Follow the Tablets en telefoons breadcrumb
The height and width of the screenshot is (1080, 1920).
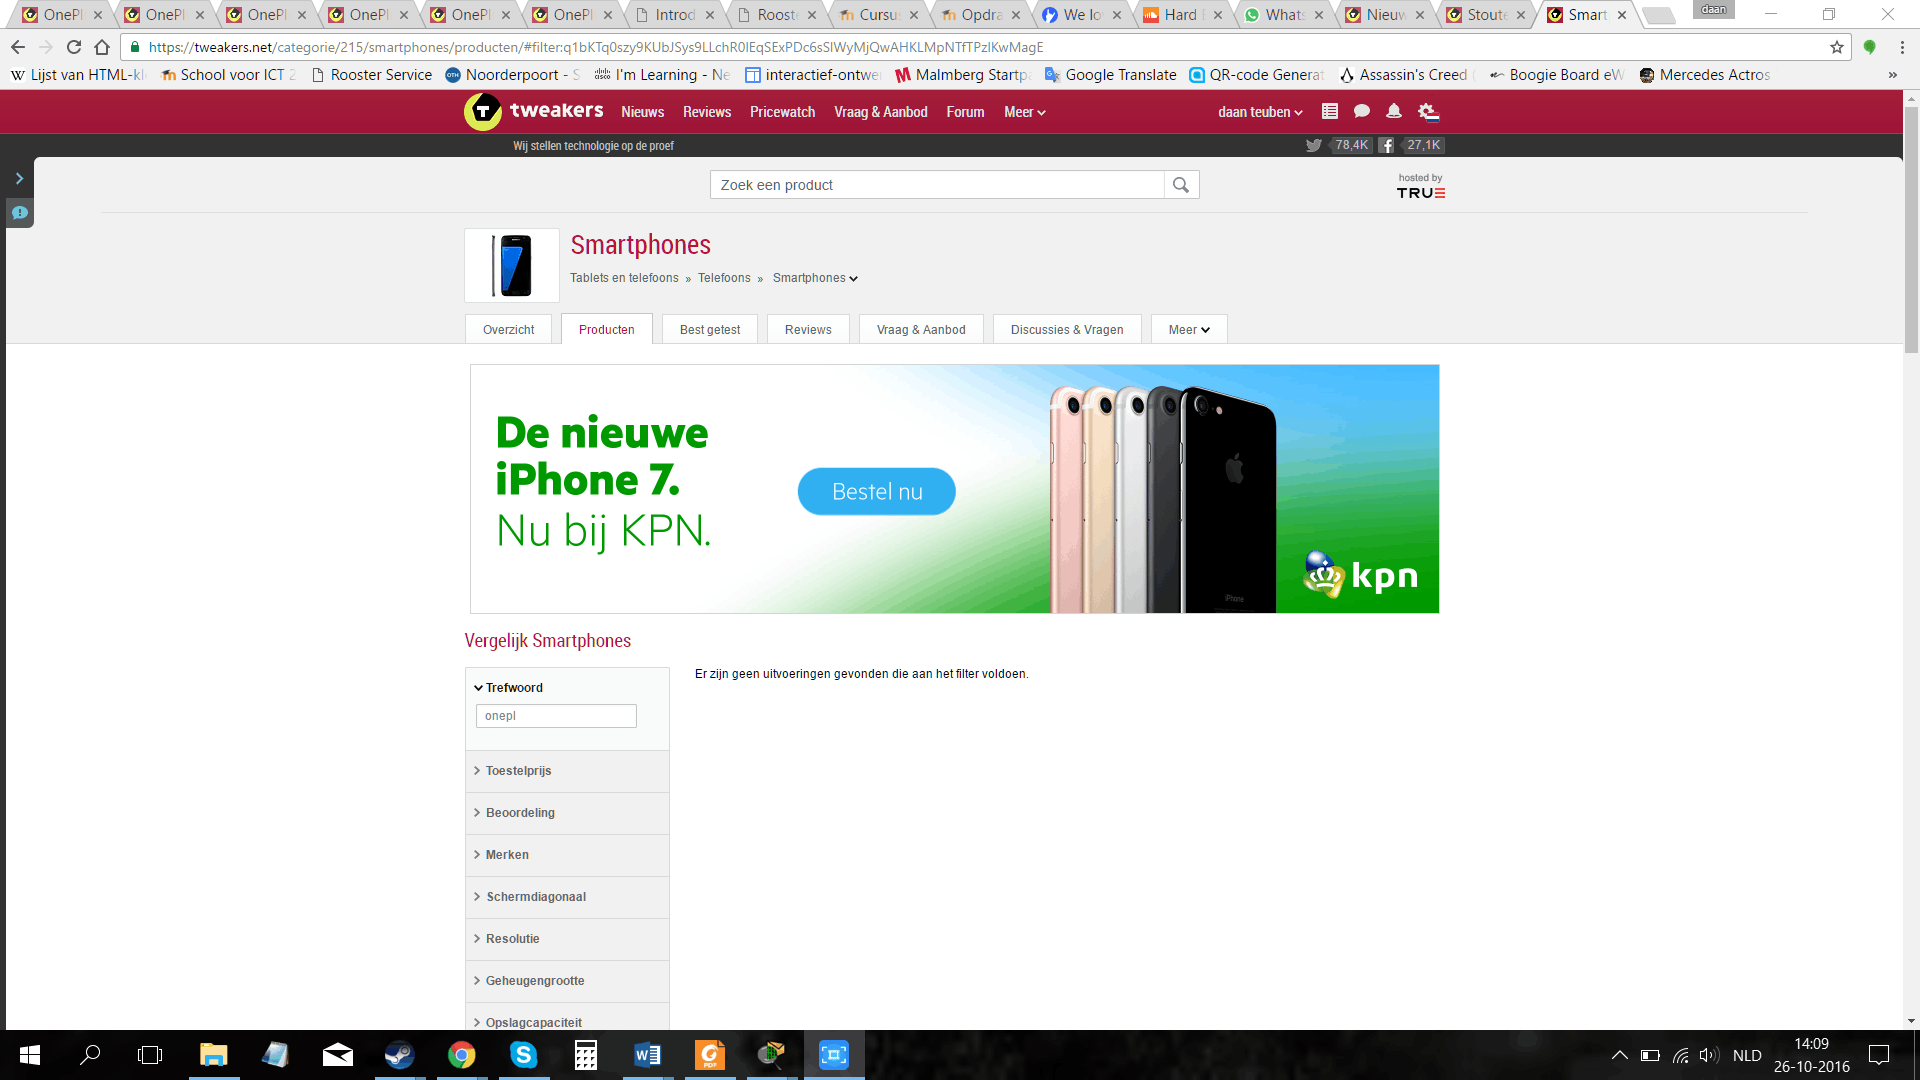(624, 278)
